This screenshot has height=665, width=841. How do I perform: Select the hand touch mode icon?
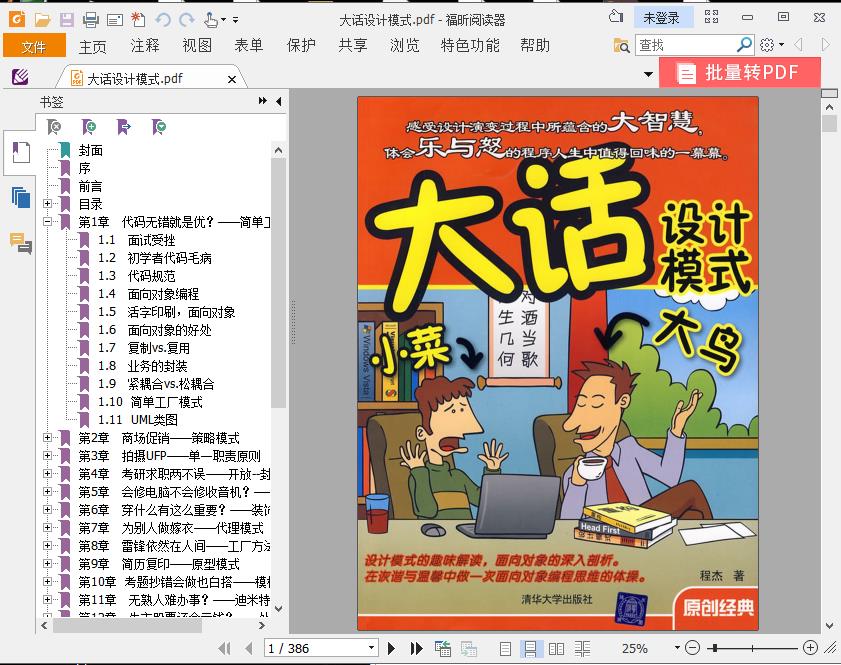tap(211, 20)
